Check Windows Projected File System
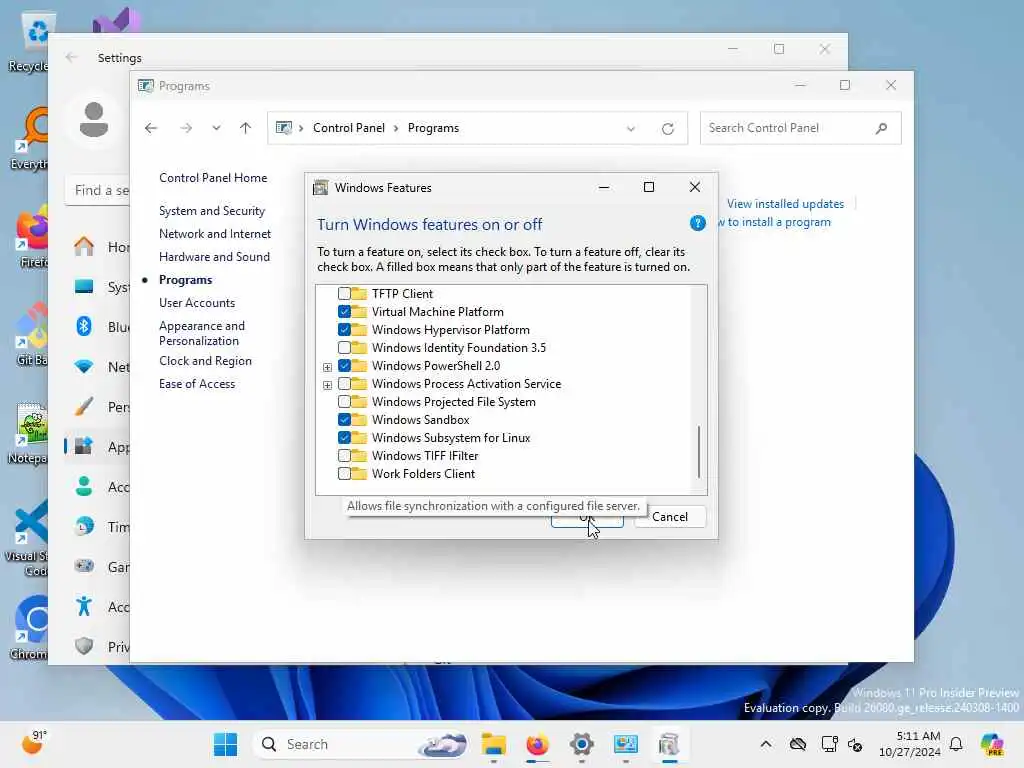Viewport: 1024px width, 768px height. (x=344, y=402)
